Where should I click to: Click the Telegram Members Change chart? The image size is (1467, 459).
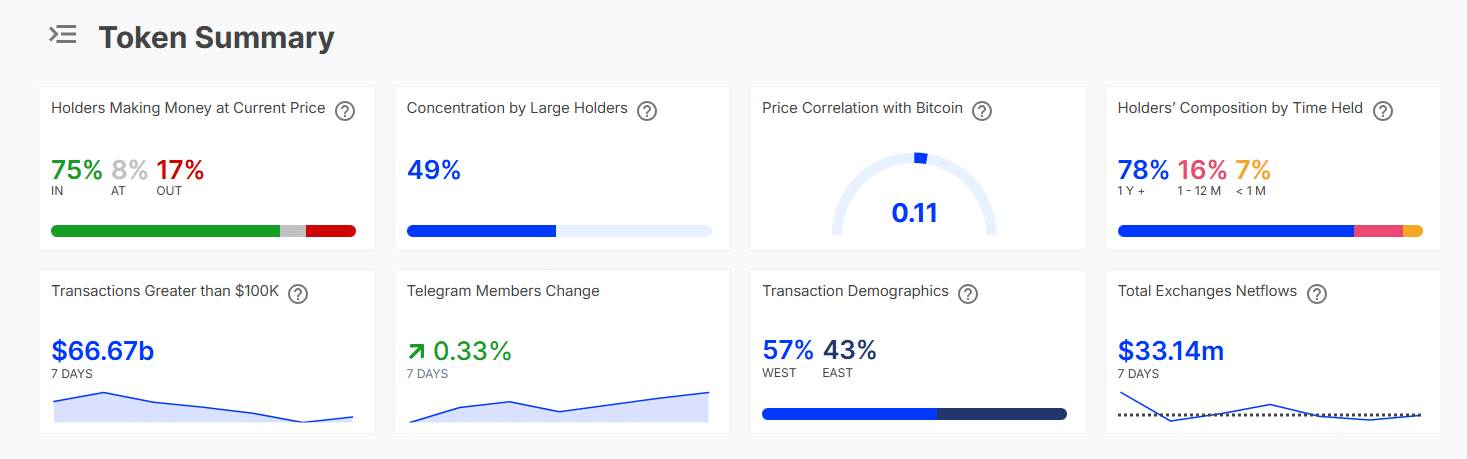559,408
